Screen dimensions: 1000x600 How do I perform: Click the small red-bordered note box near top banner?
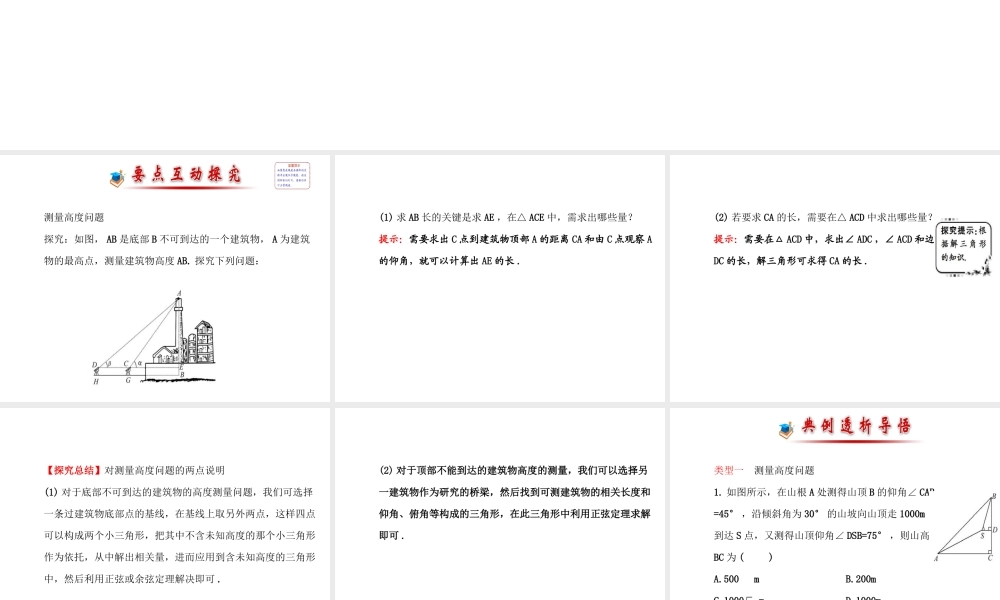[x=292, y=174]
